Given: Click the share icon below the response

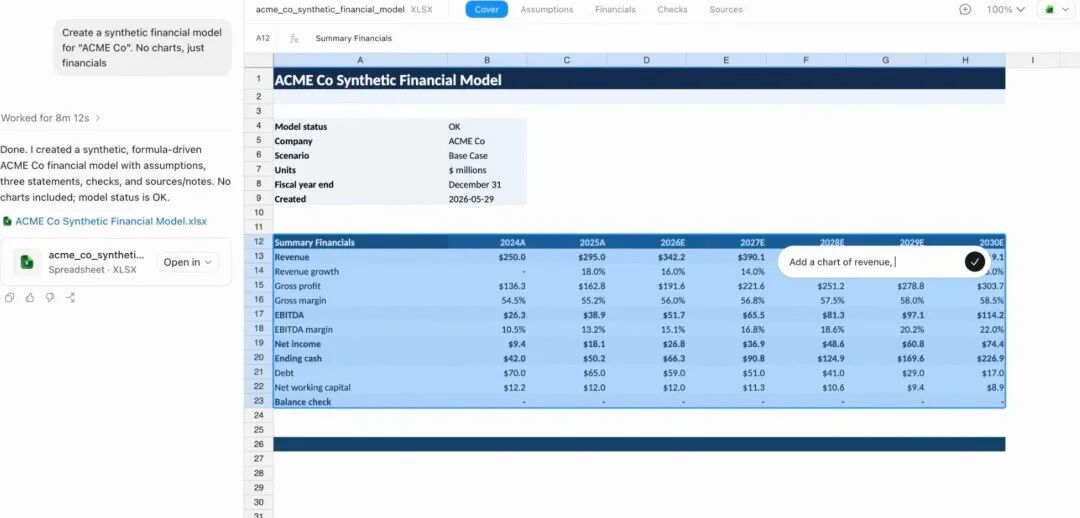Looking at the screenshot, I should click(x=70, y=298).
